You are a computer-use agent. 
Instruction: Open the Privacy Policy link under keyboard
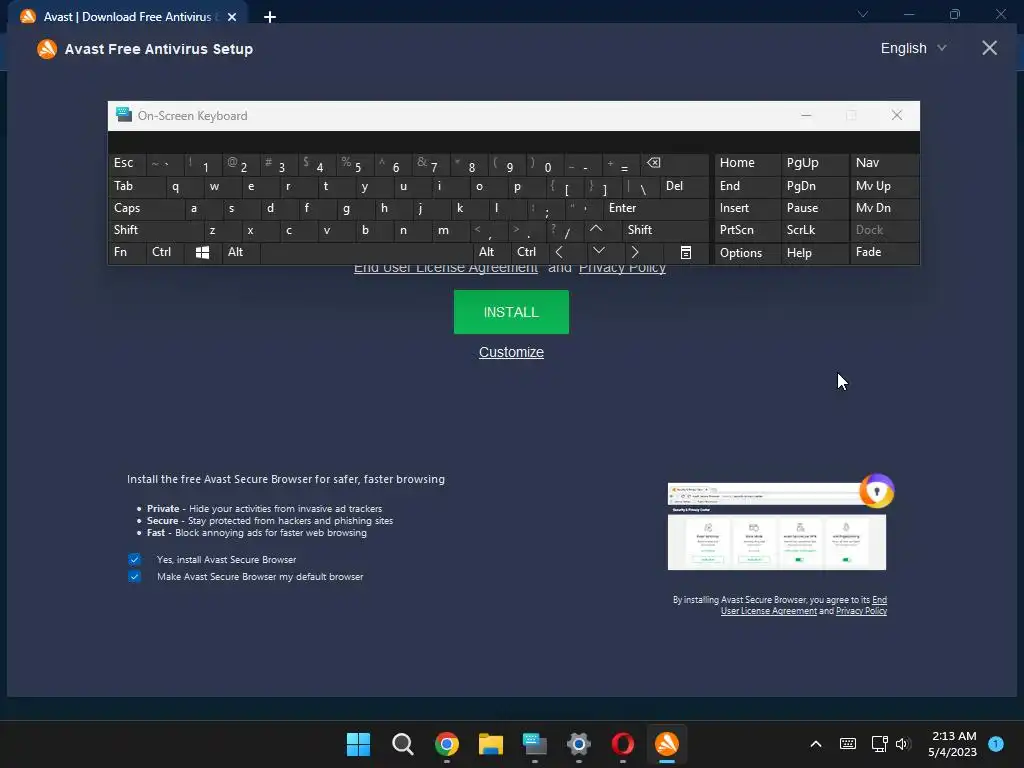coord(622,268)
